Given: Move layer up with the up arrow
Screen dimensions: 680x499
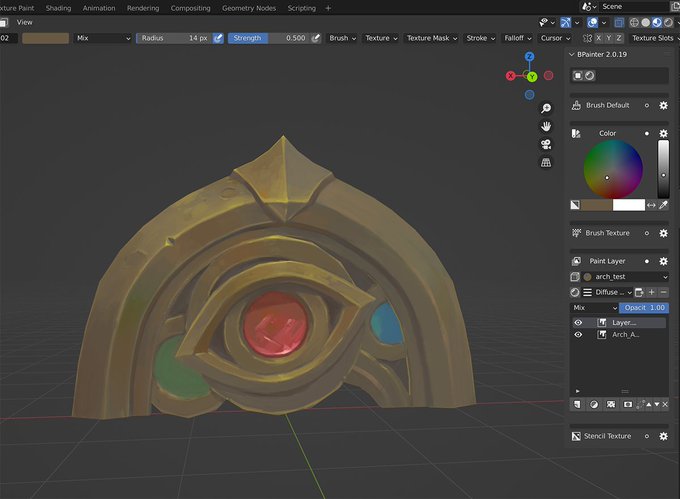Looking at the screenshot, I should click(649, 404).
